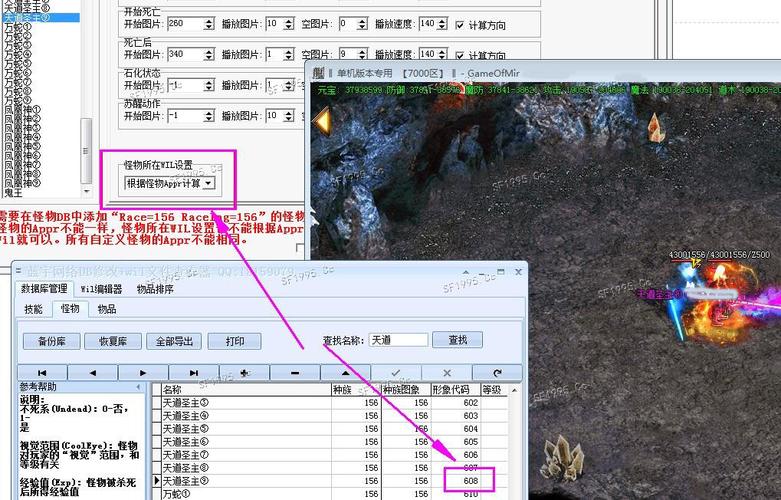
Task: Click spinner of 开始死亡 播放速度 140
Action: [442, 24]
